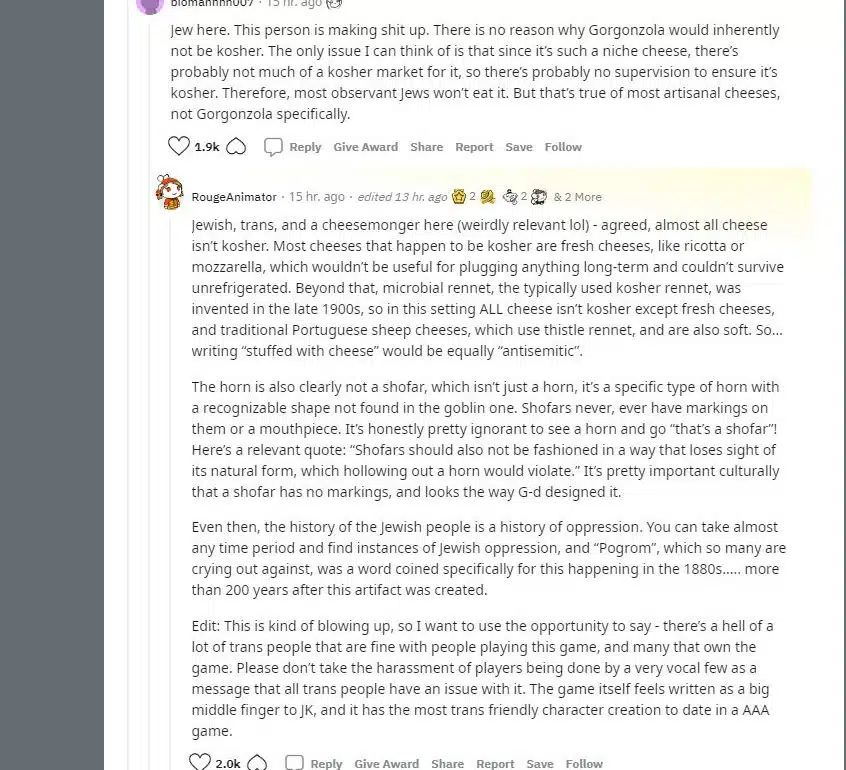Reply to the Gorgonzola kosher comment
Image resolution: width=846 pixels, height=770 pixels.
point(305,147)
